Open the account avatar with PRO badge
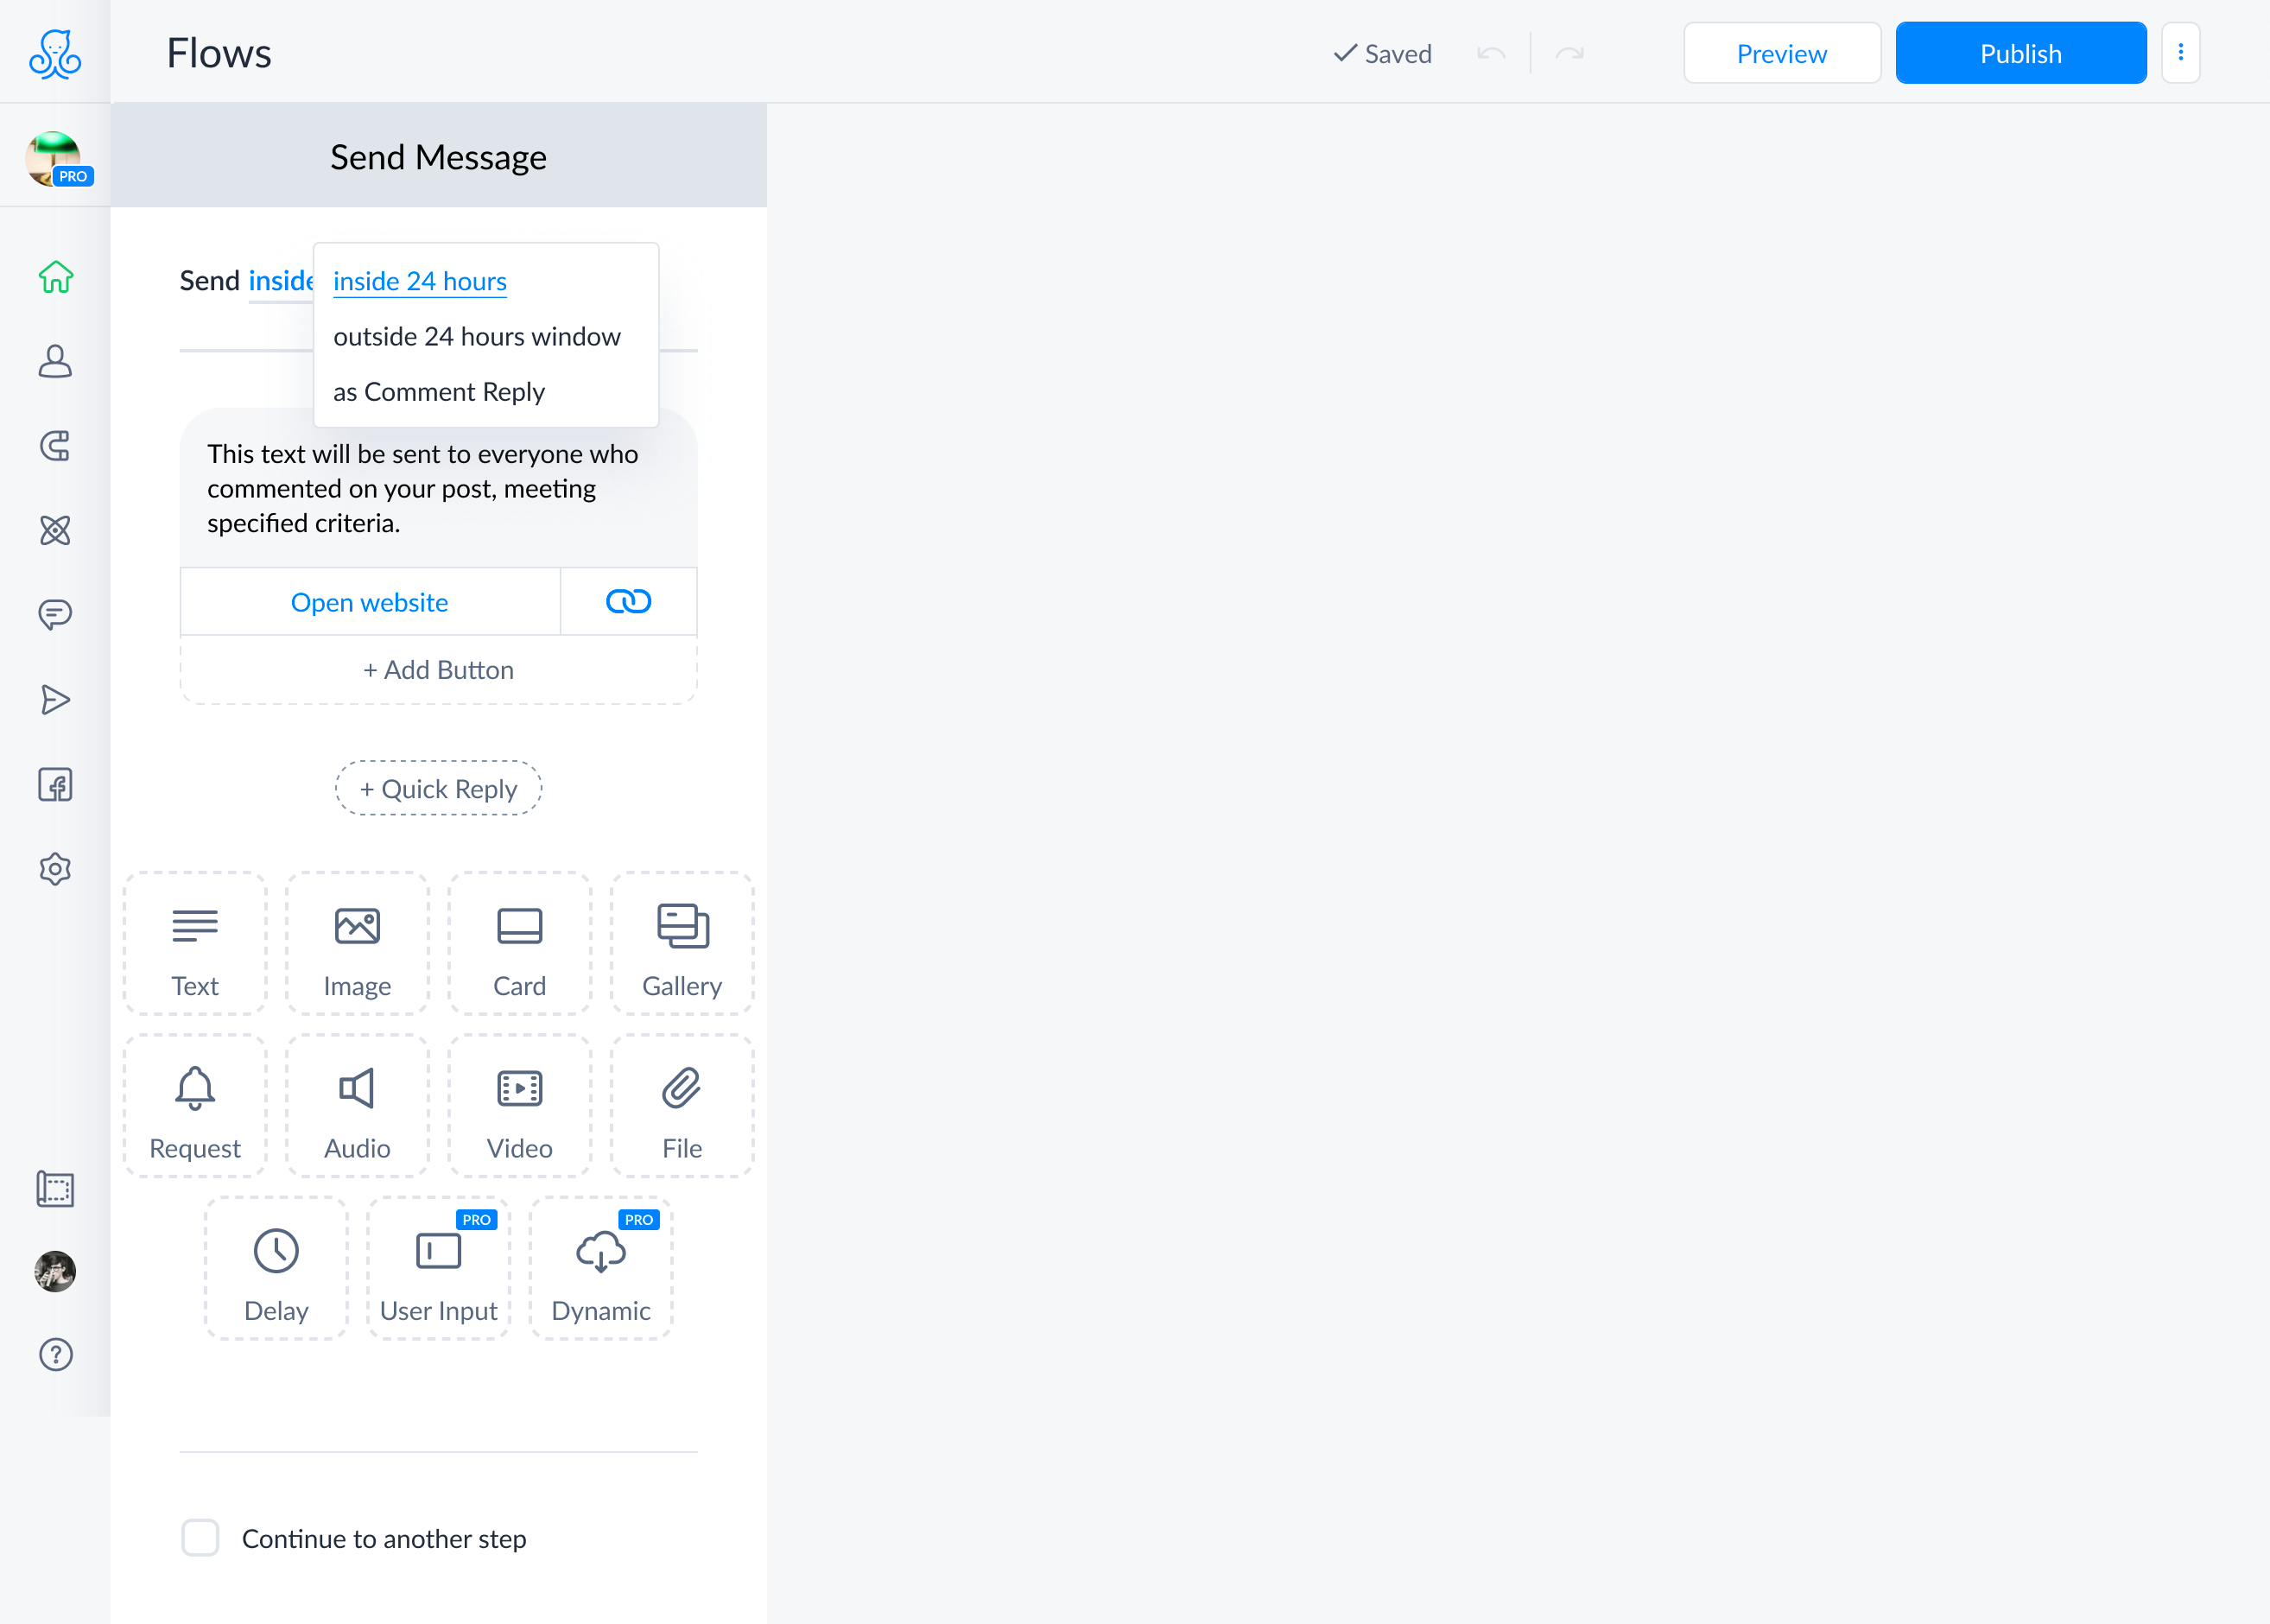Image resolution: width=2270 pixels, height=1624 pixels. tap(57, 159)
